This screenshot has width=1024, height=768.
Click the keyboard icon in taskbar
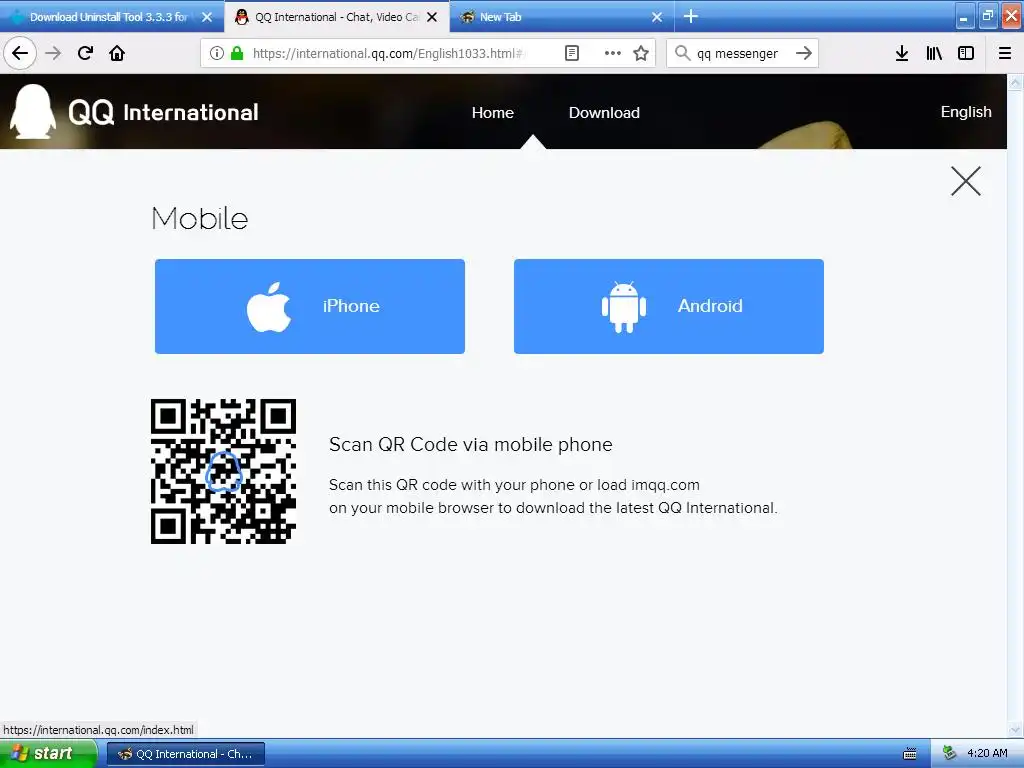click(909, 754)
